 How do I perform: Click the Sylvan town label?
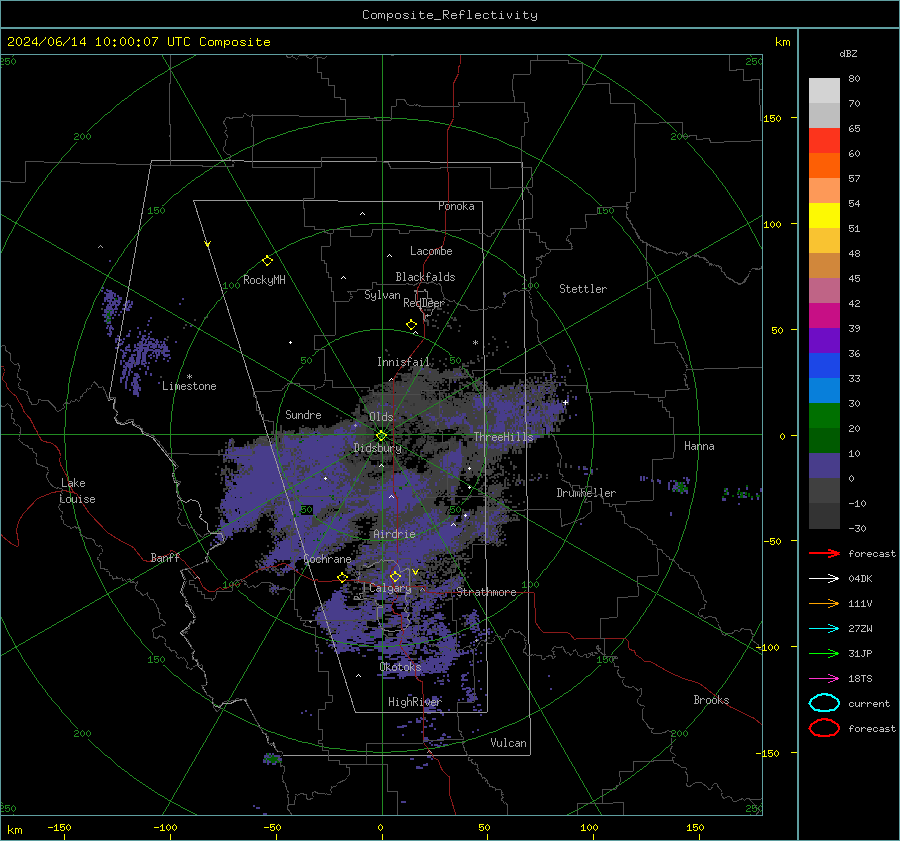pyautogui.click(x=382, y=295)
